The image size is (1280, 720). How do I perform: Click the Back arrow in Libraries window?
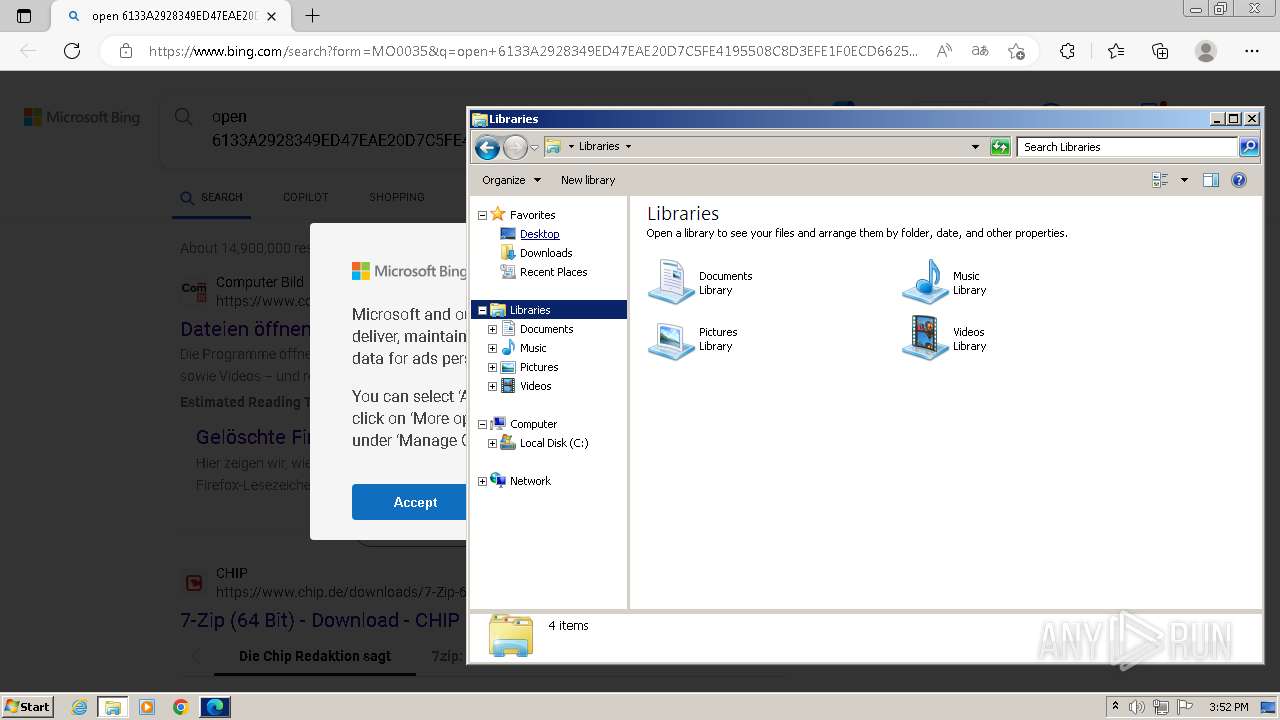(487, 148)
